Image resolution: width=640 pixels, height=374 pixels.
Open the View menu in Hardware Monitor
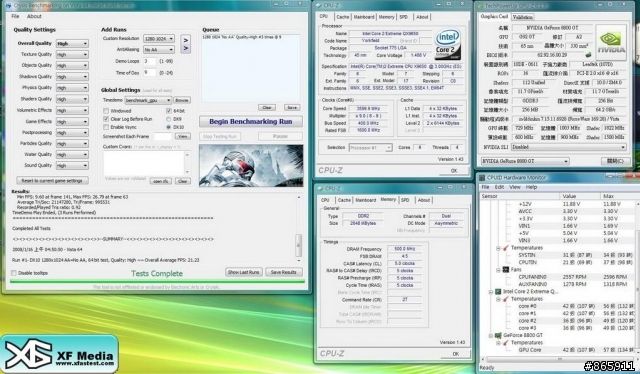514,187
